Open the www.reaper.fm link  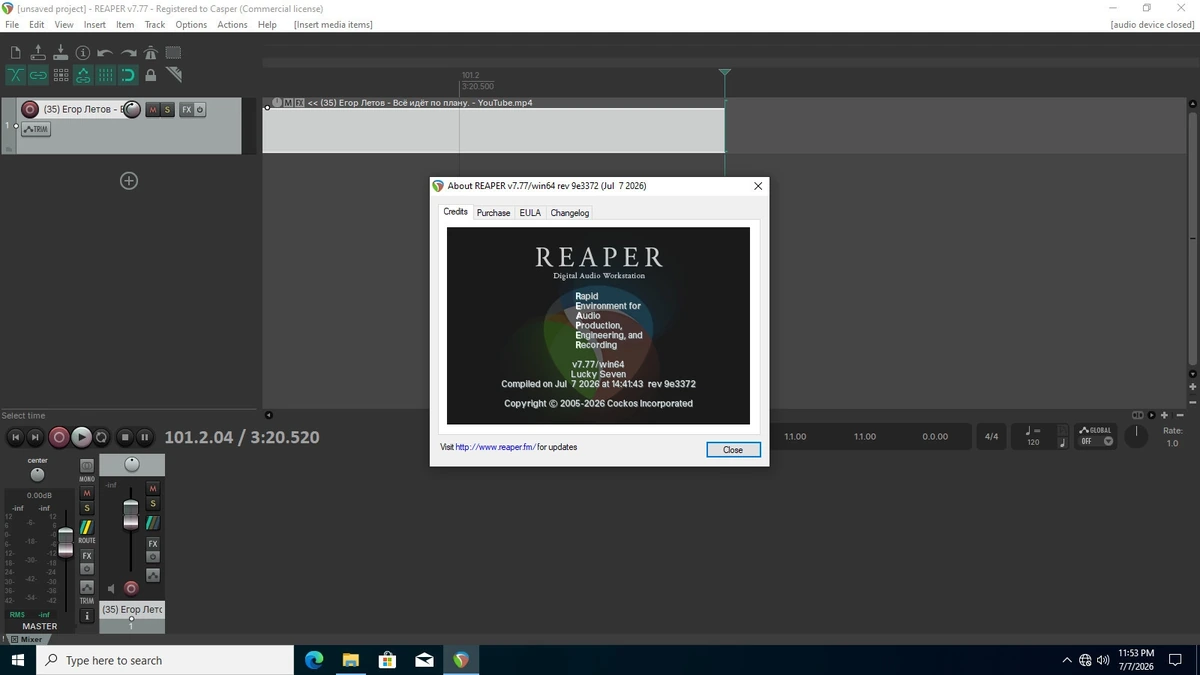click(x=496, y=447)
